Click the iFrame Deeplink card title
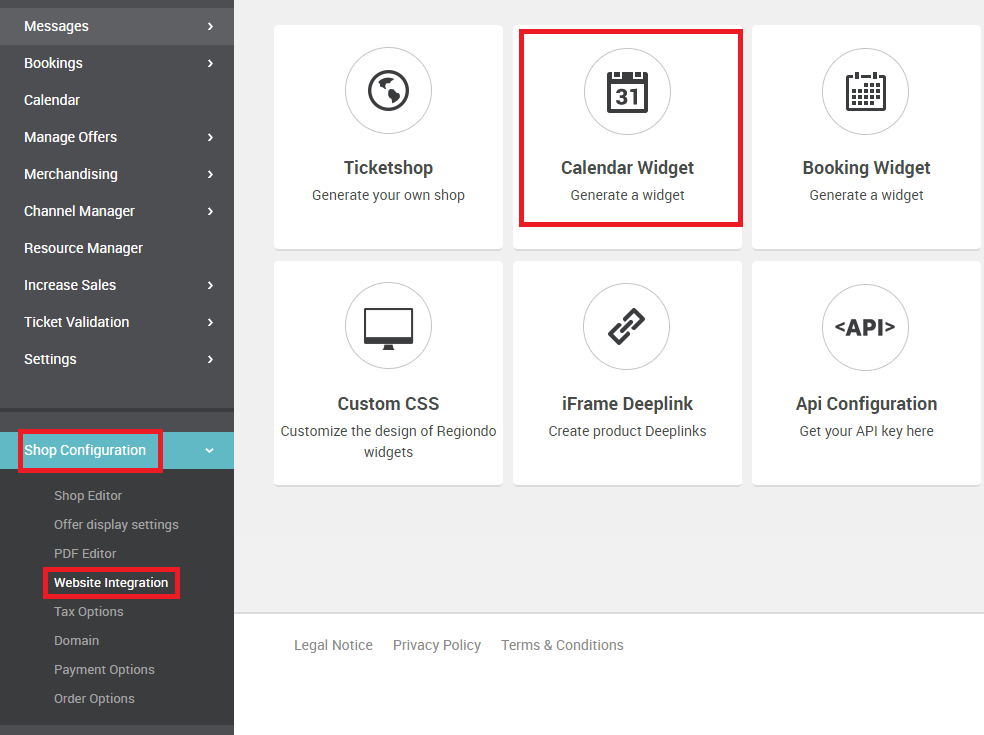The height and width of the screenshot is (735, 984). pos(628,404)
